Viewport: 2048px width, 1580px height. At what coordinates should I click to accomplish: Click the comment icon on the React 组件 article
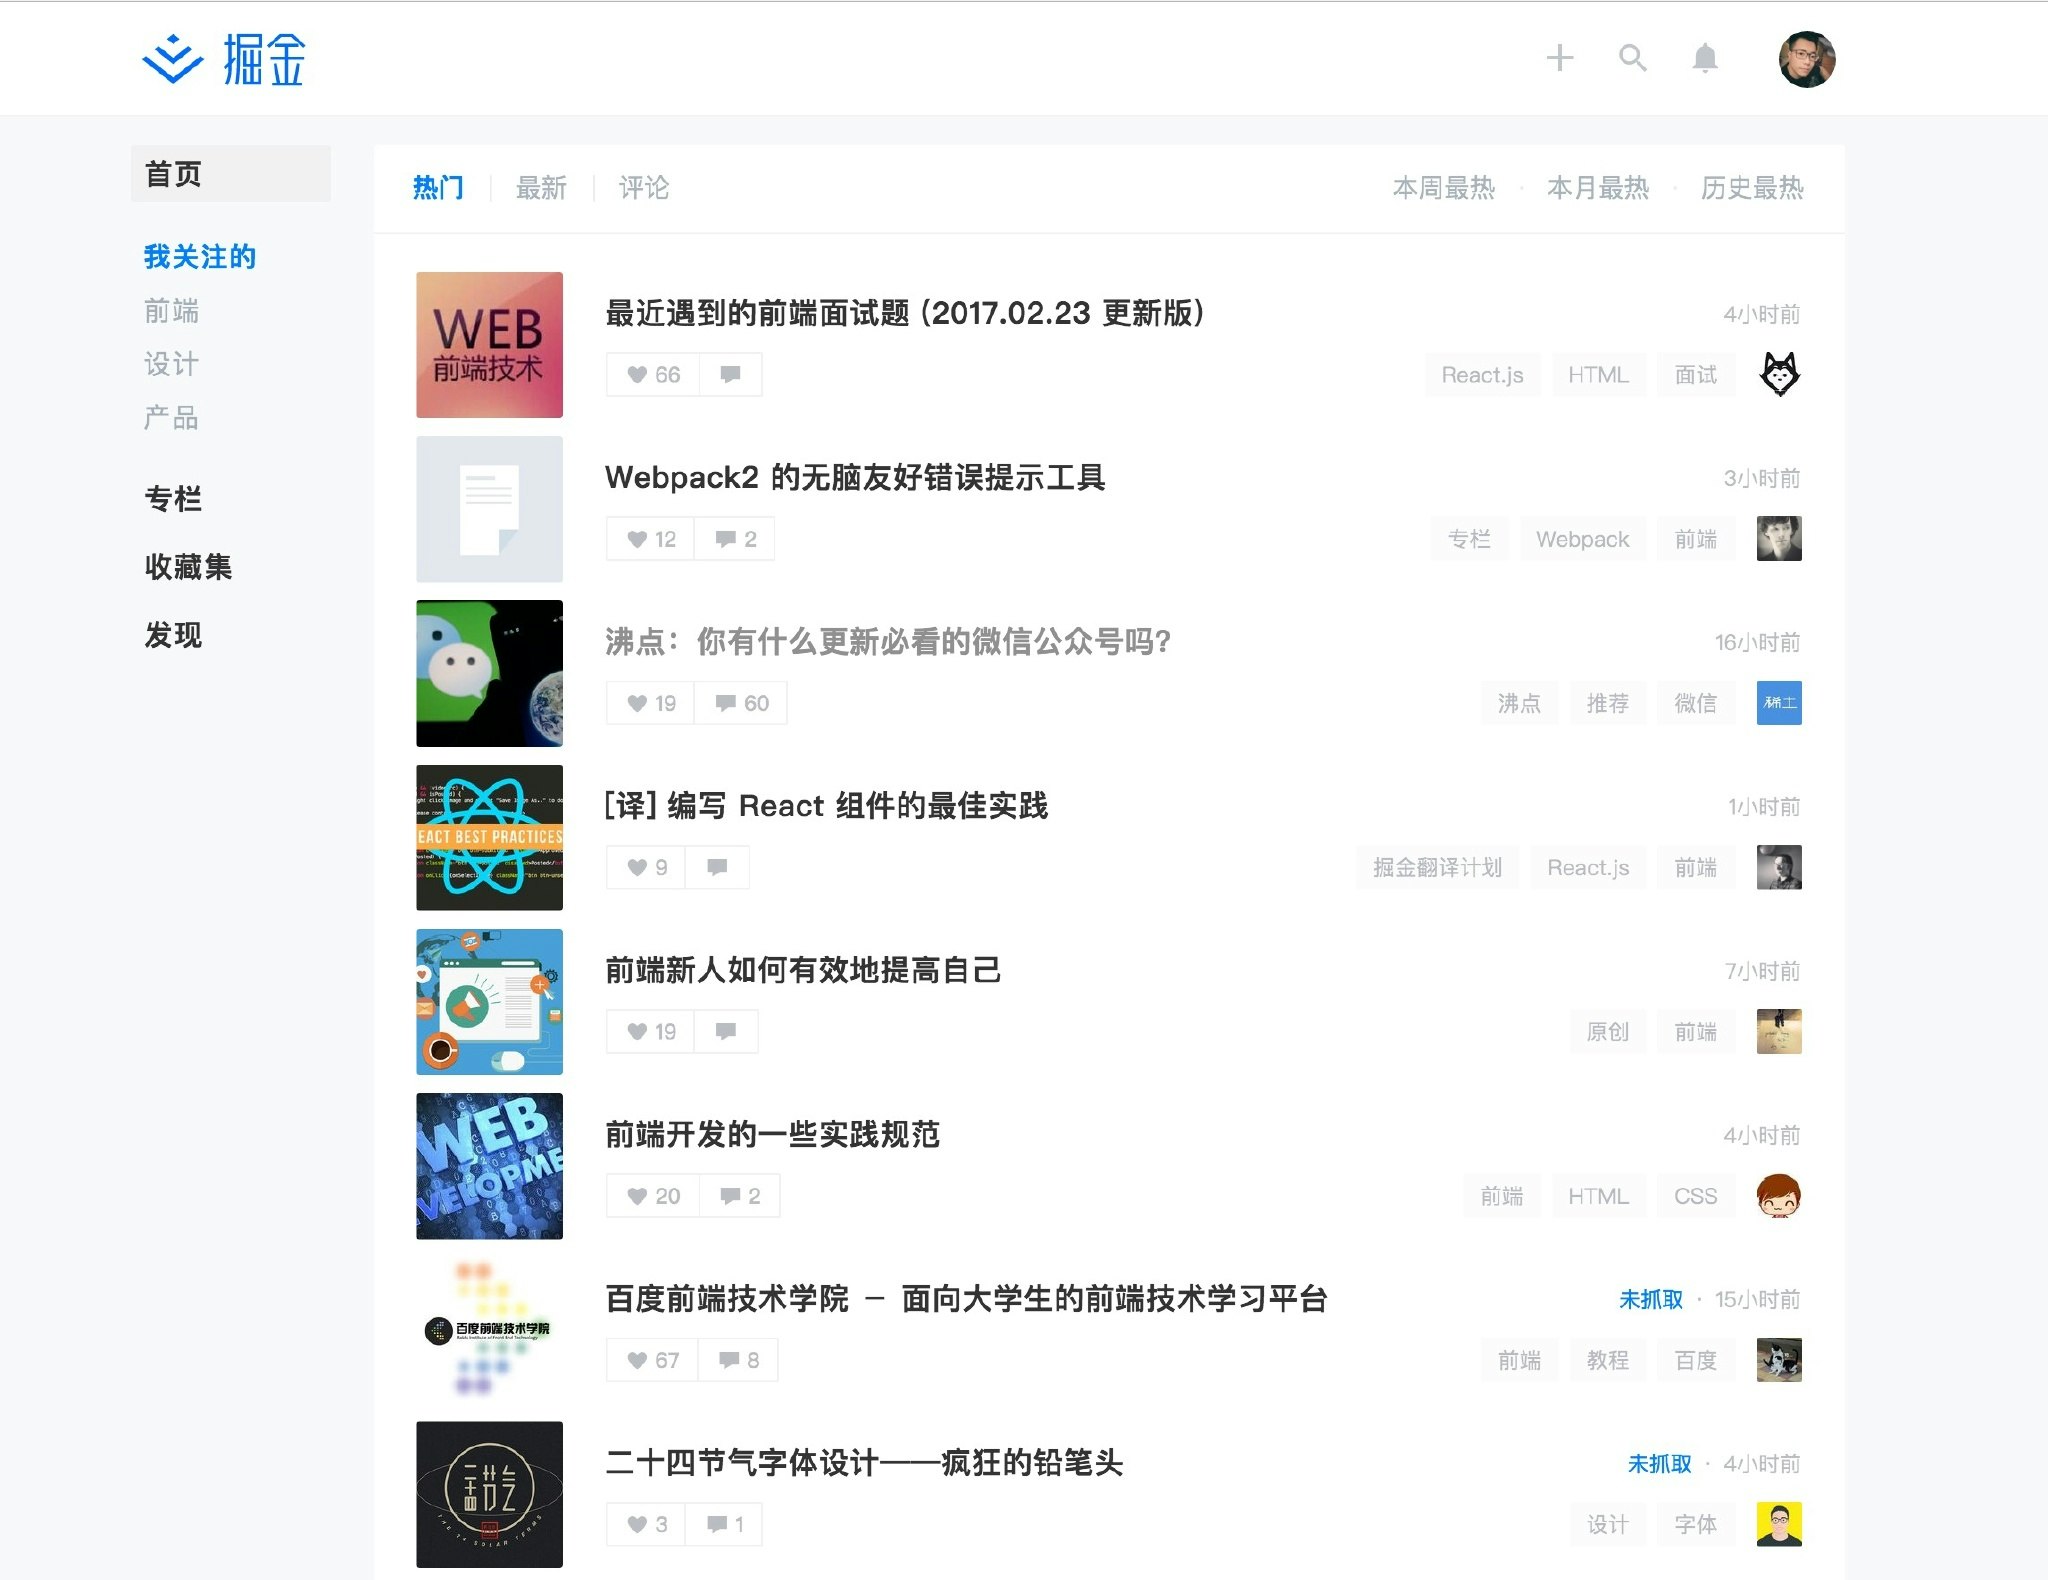coord(717,867)
